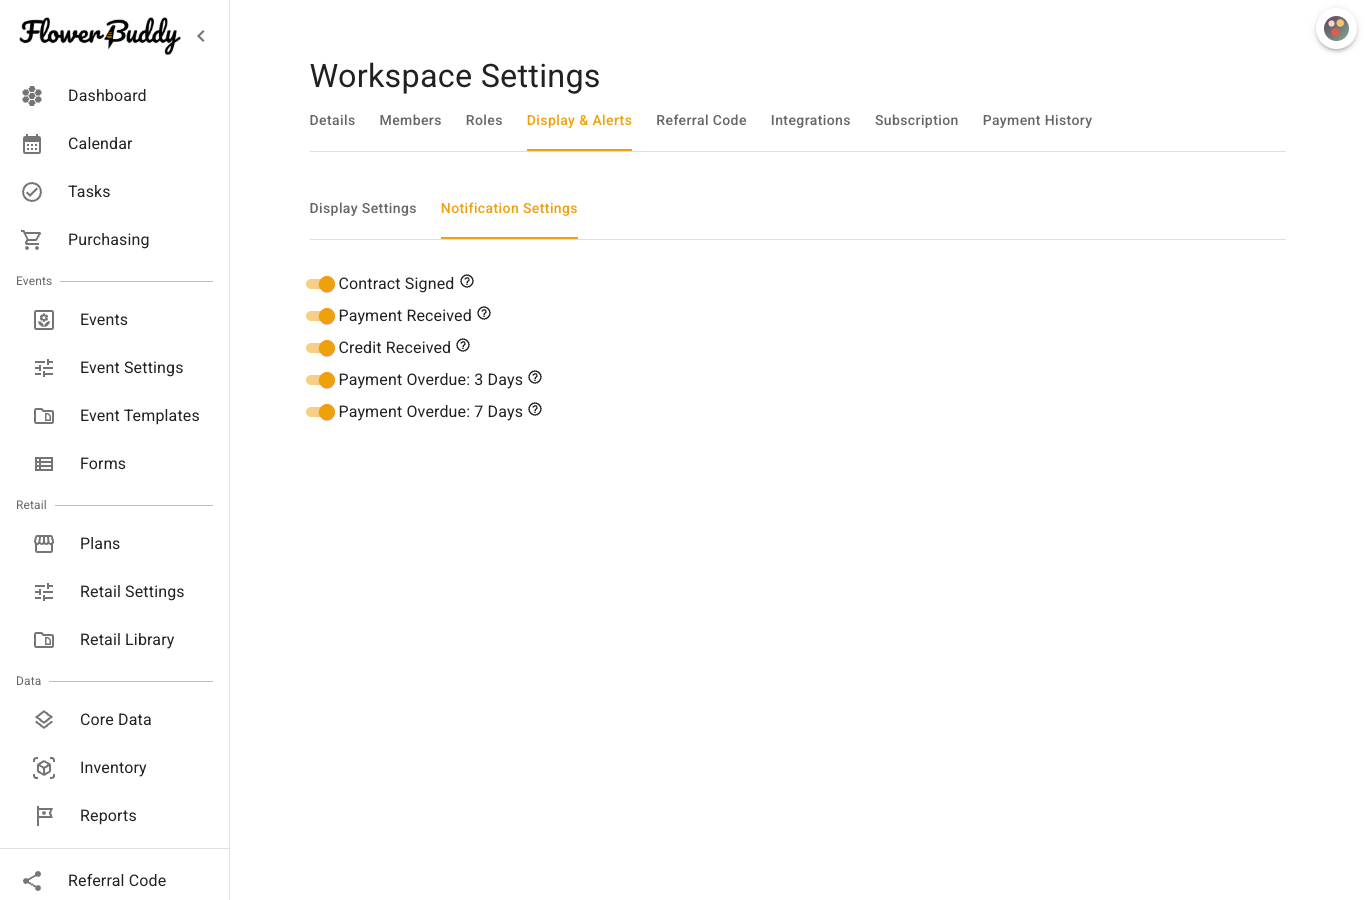
Task: Click the Event Settings sliders icon
Action: 44,368
